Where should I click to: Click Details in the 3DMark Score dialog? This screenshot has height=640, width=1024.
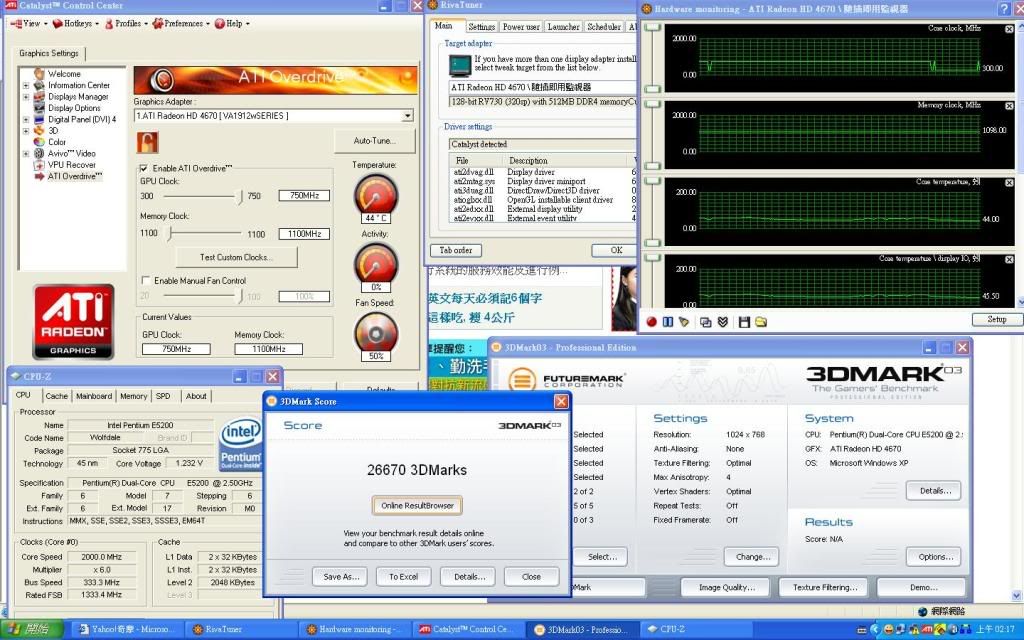point(470,577)
